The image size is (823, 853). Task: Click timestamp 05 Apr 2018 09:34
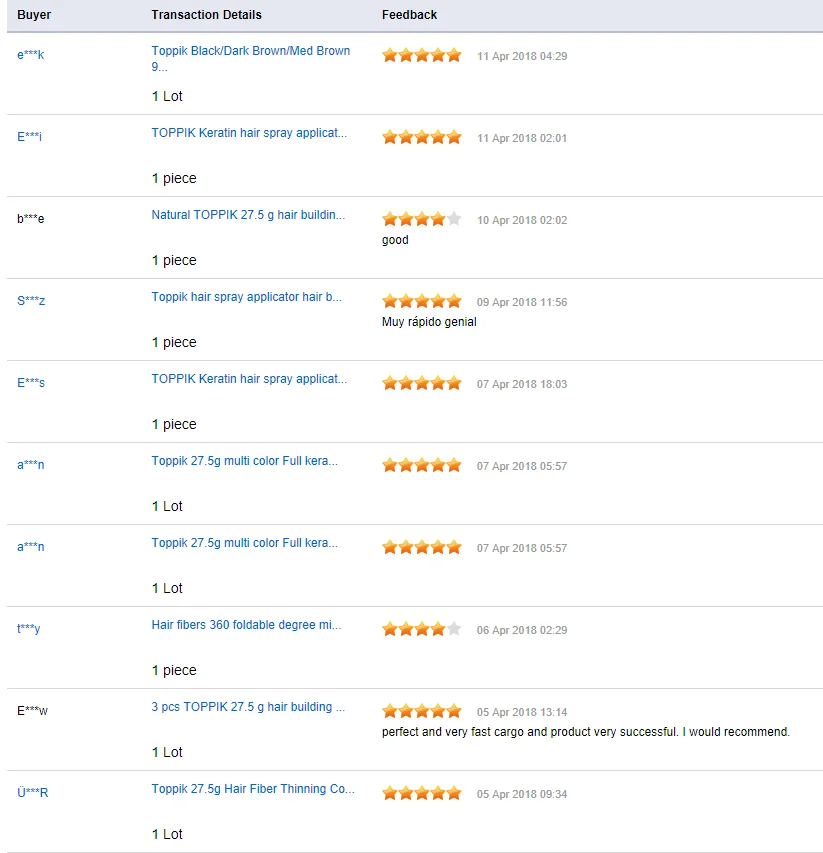pyautogui.click(x=522, y=794)
